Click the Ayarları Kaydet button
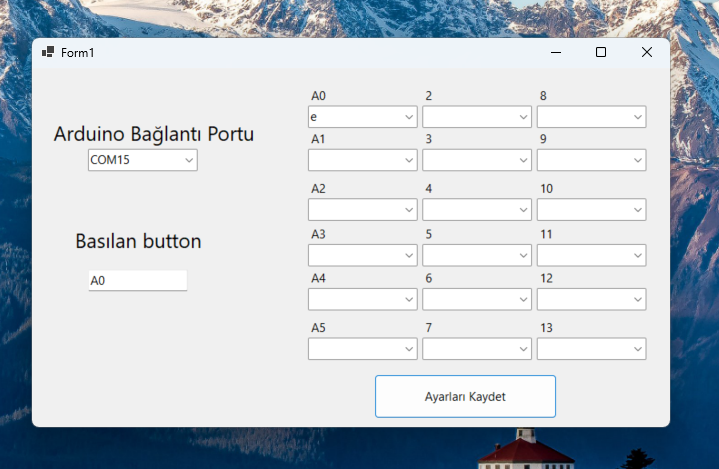This screenshot has width=719, height=469. (x=465, y=397)
